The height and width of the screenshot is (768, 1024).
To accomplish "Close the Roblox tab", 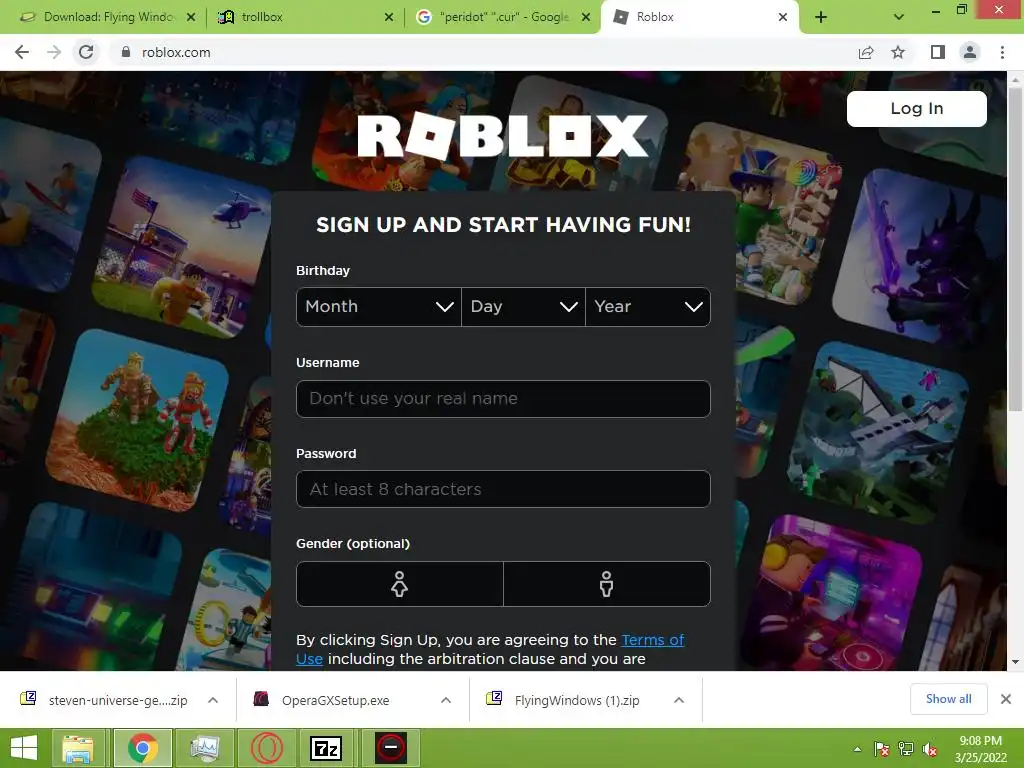I will click(x=783, y=18).
